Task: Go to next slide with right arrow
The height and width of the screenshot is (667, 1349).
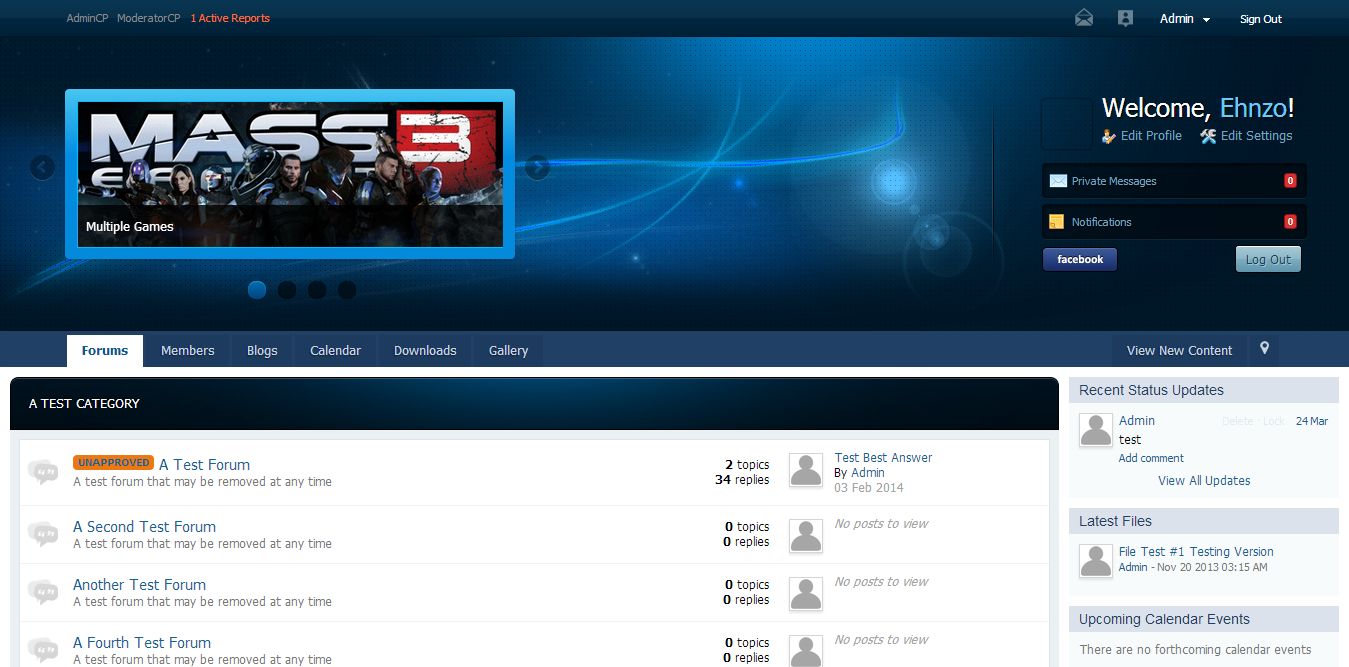Action: pos(538,167)
